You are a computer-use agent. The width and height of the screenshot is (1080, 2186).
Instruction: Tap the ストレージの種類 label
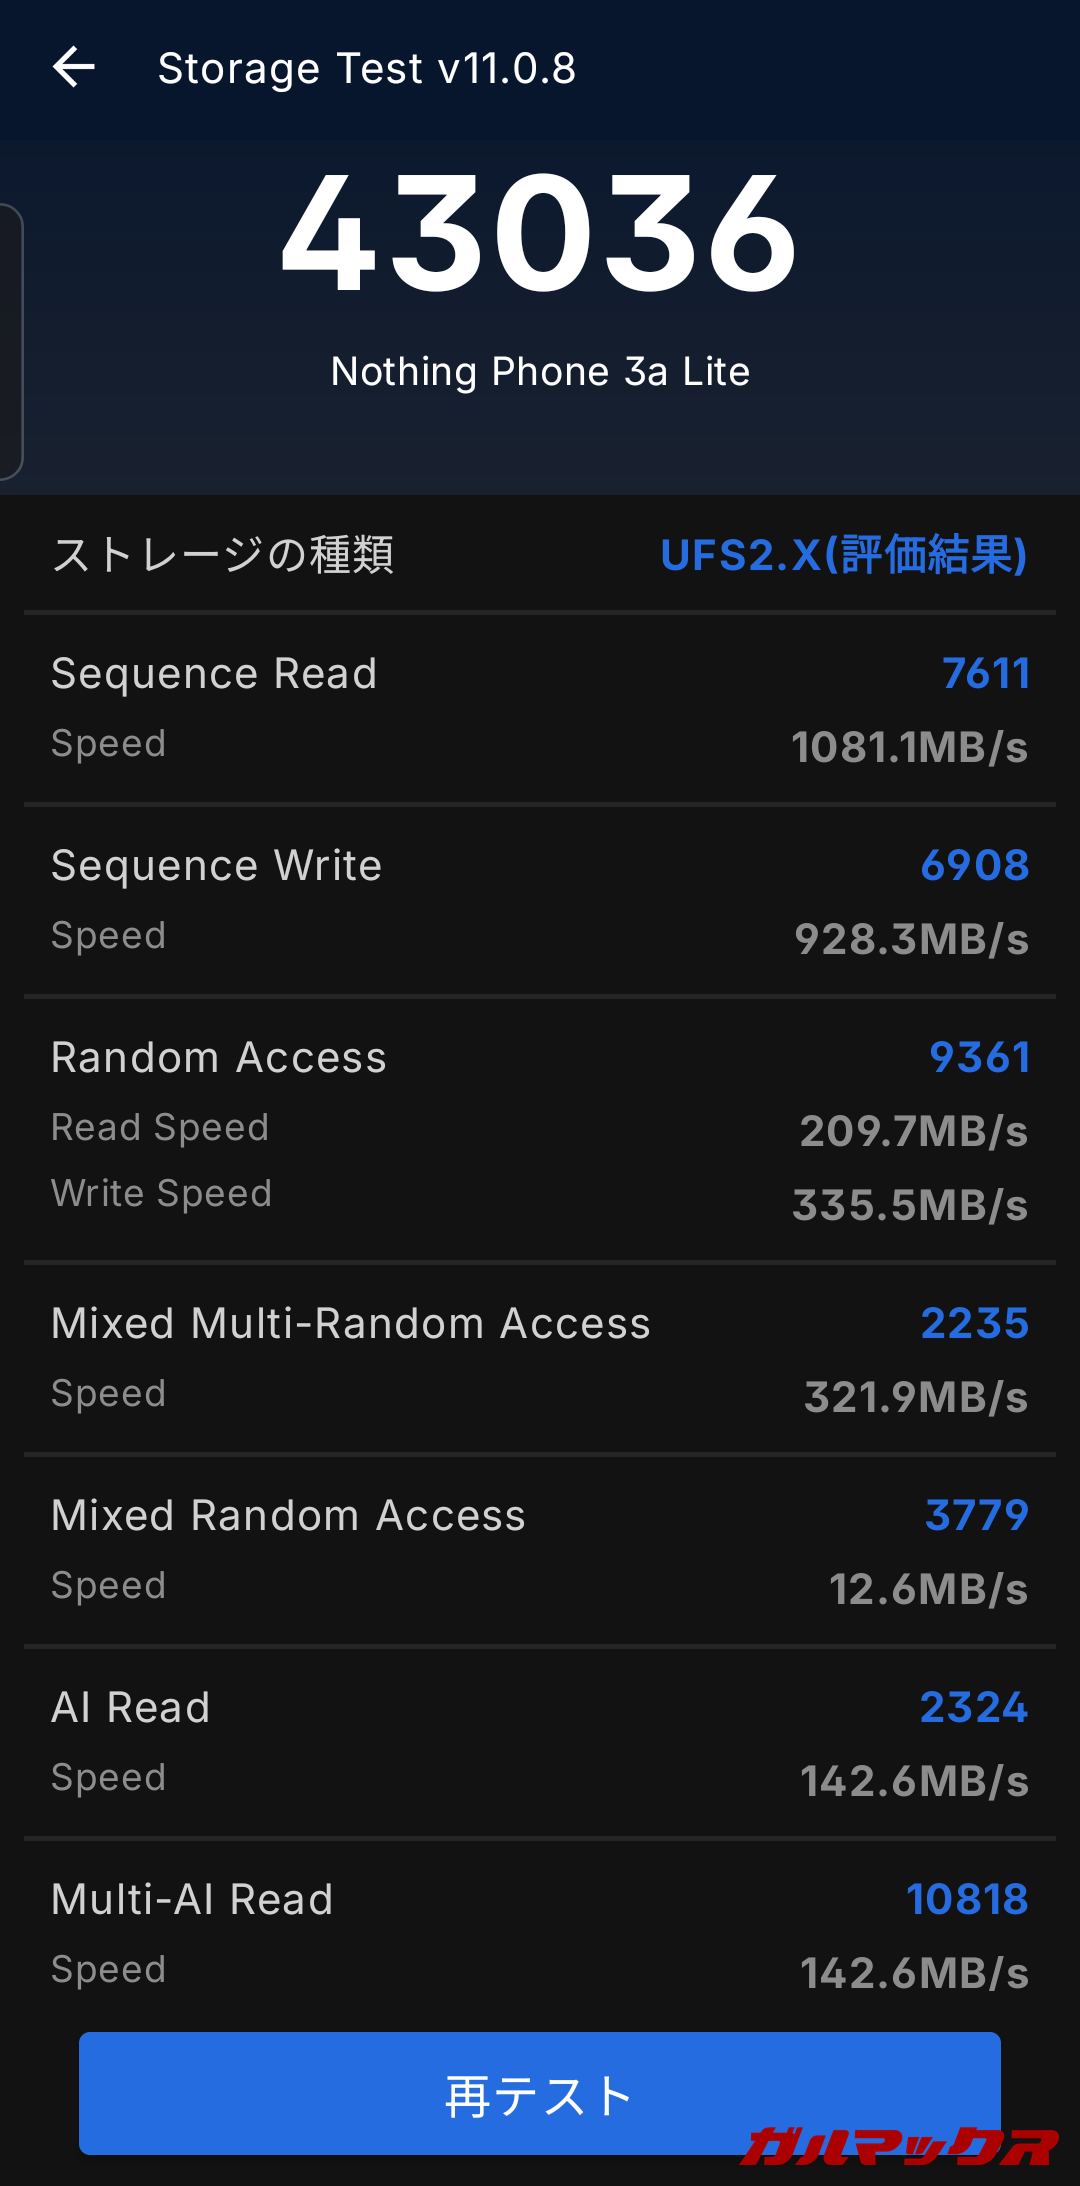[x=222, y=555]
